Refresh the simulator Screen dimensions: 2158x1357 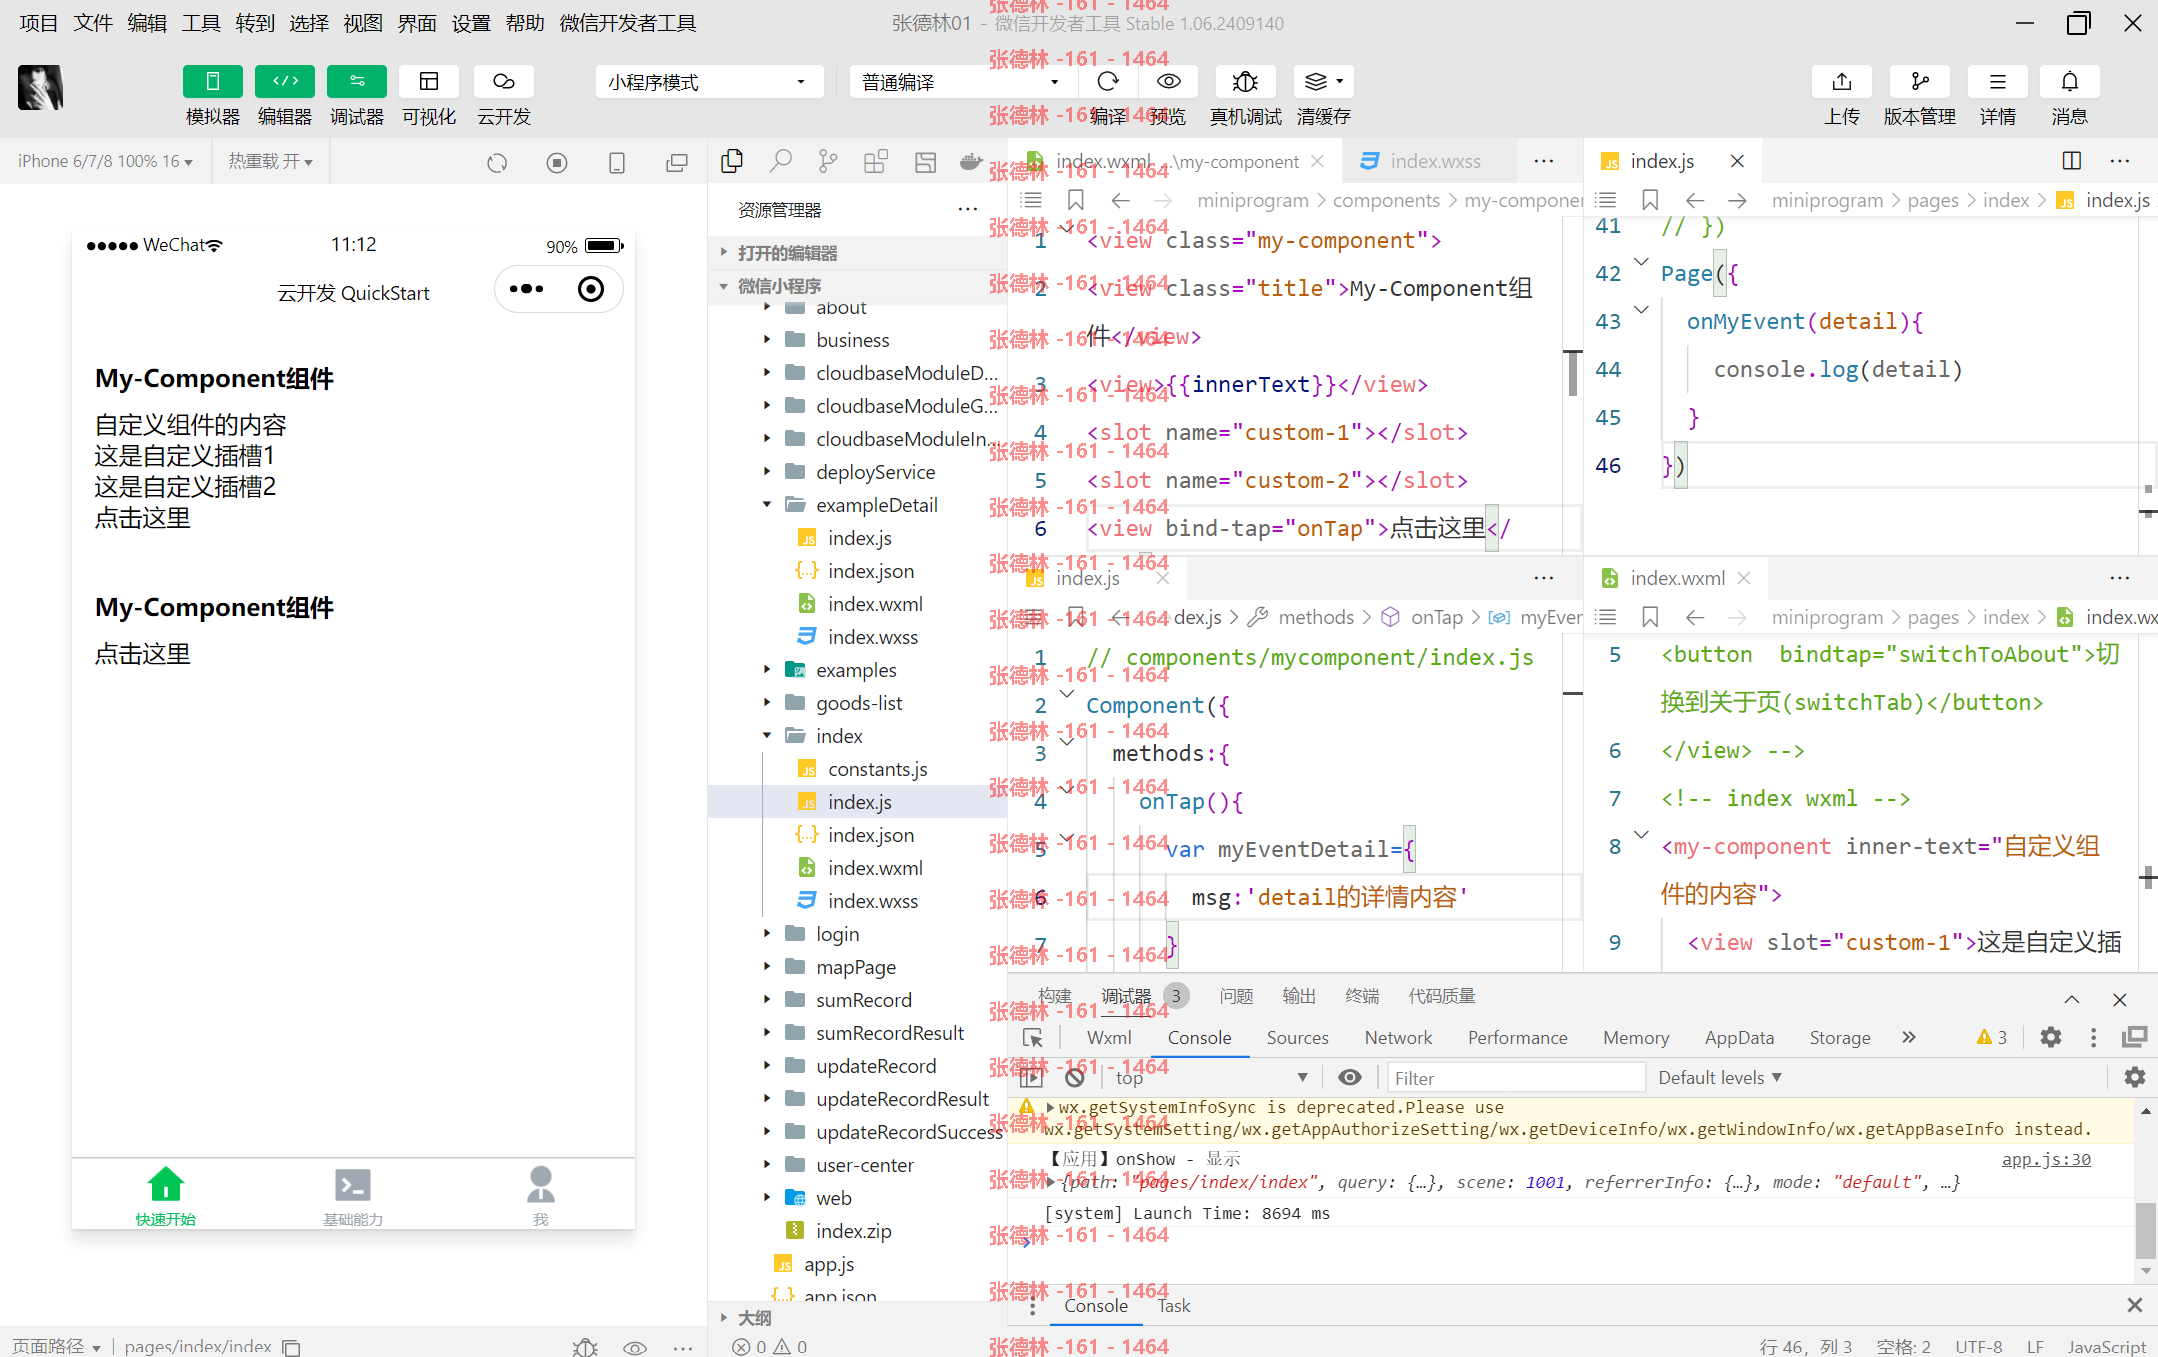497,162
